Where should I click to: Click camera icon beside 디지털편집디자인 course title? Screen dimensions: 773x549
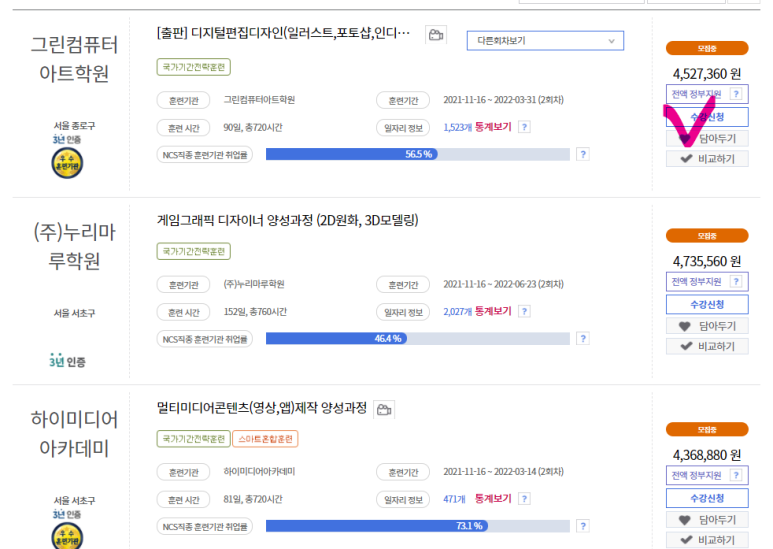436,34
